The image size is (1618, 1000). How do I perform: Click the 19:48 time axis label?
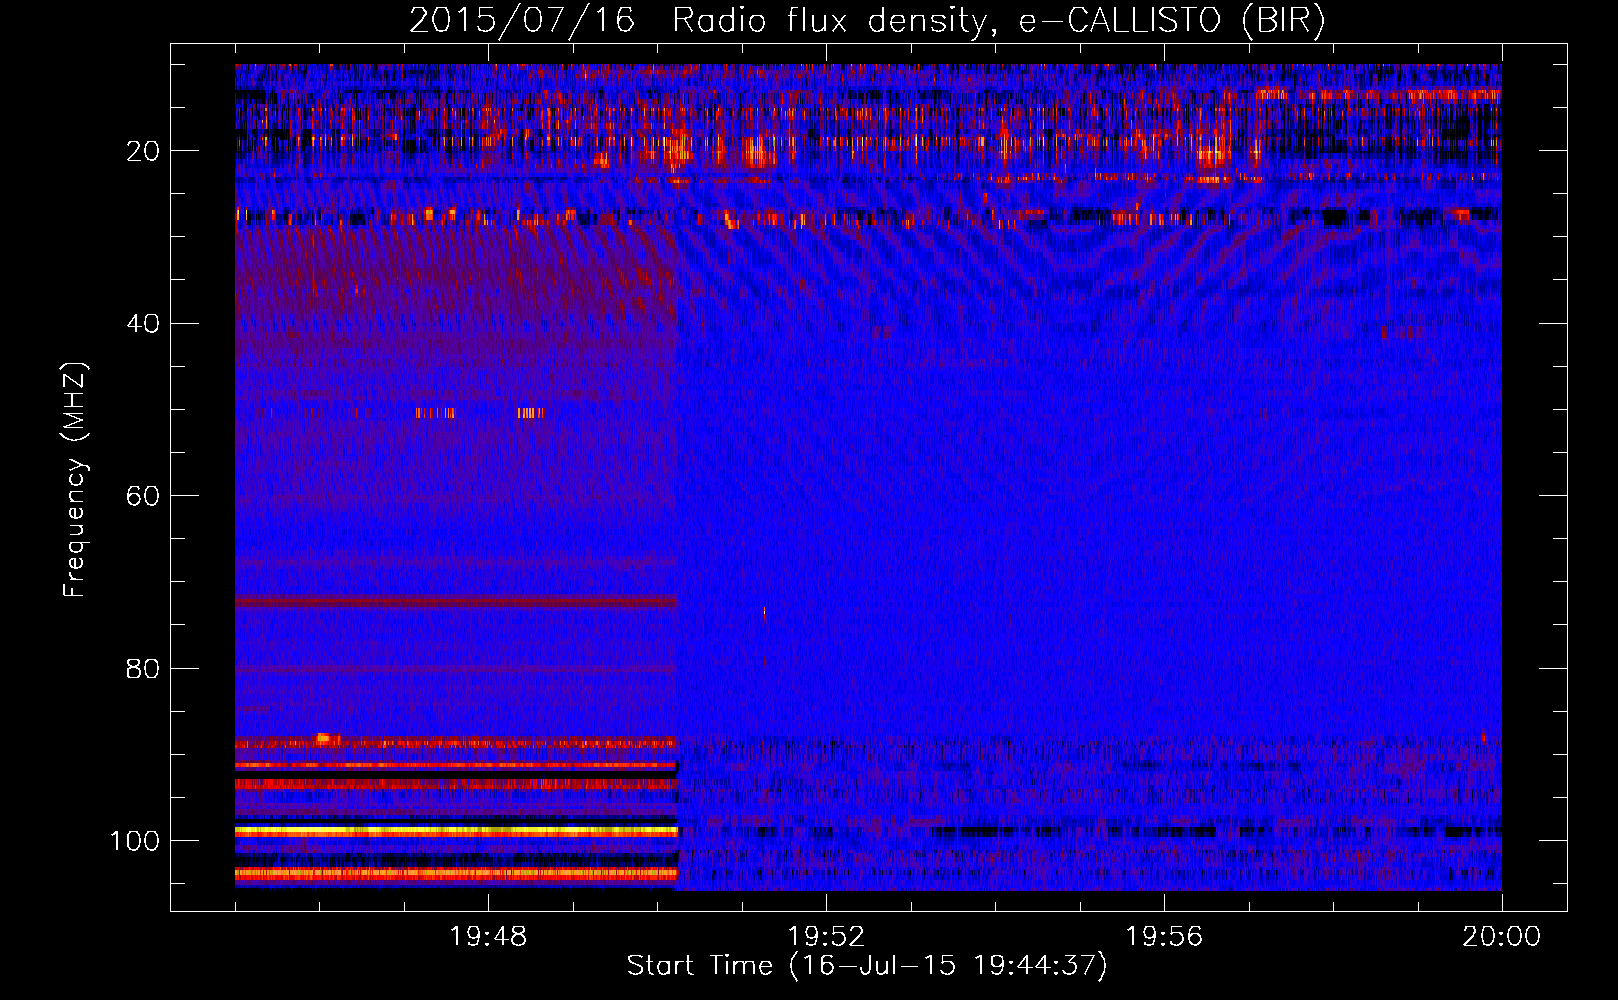[488, 937]
